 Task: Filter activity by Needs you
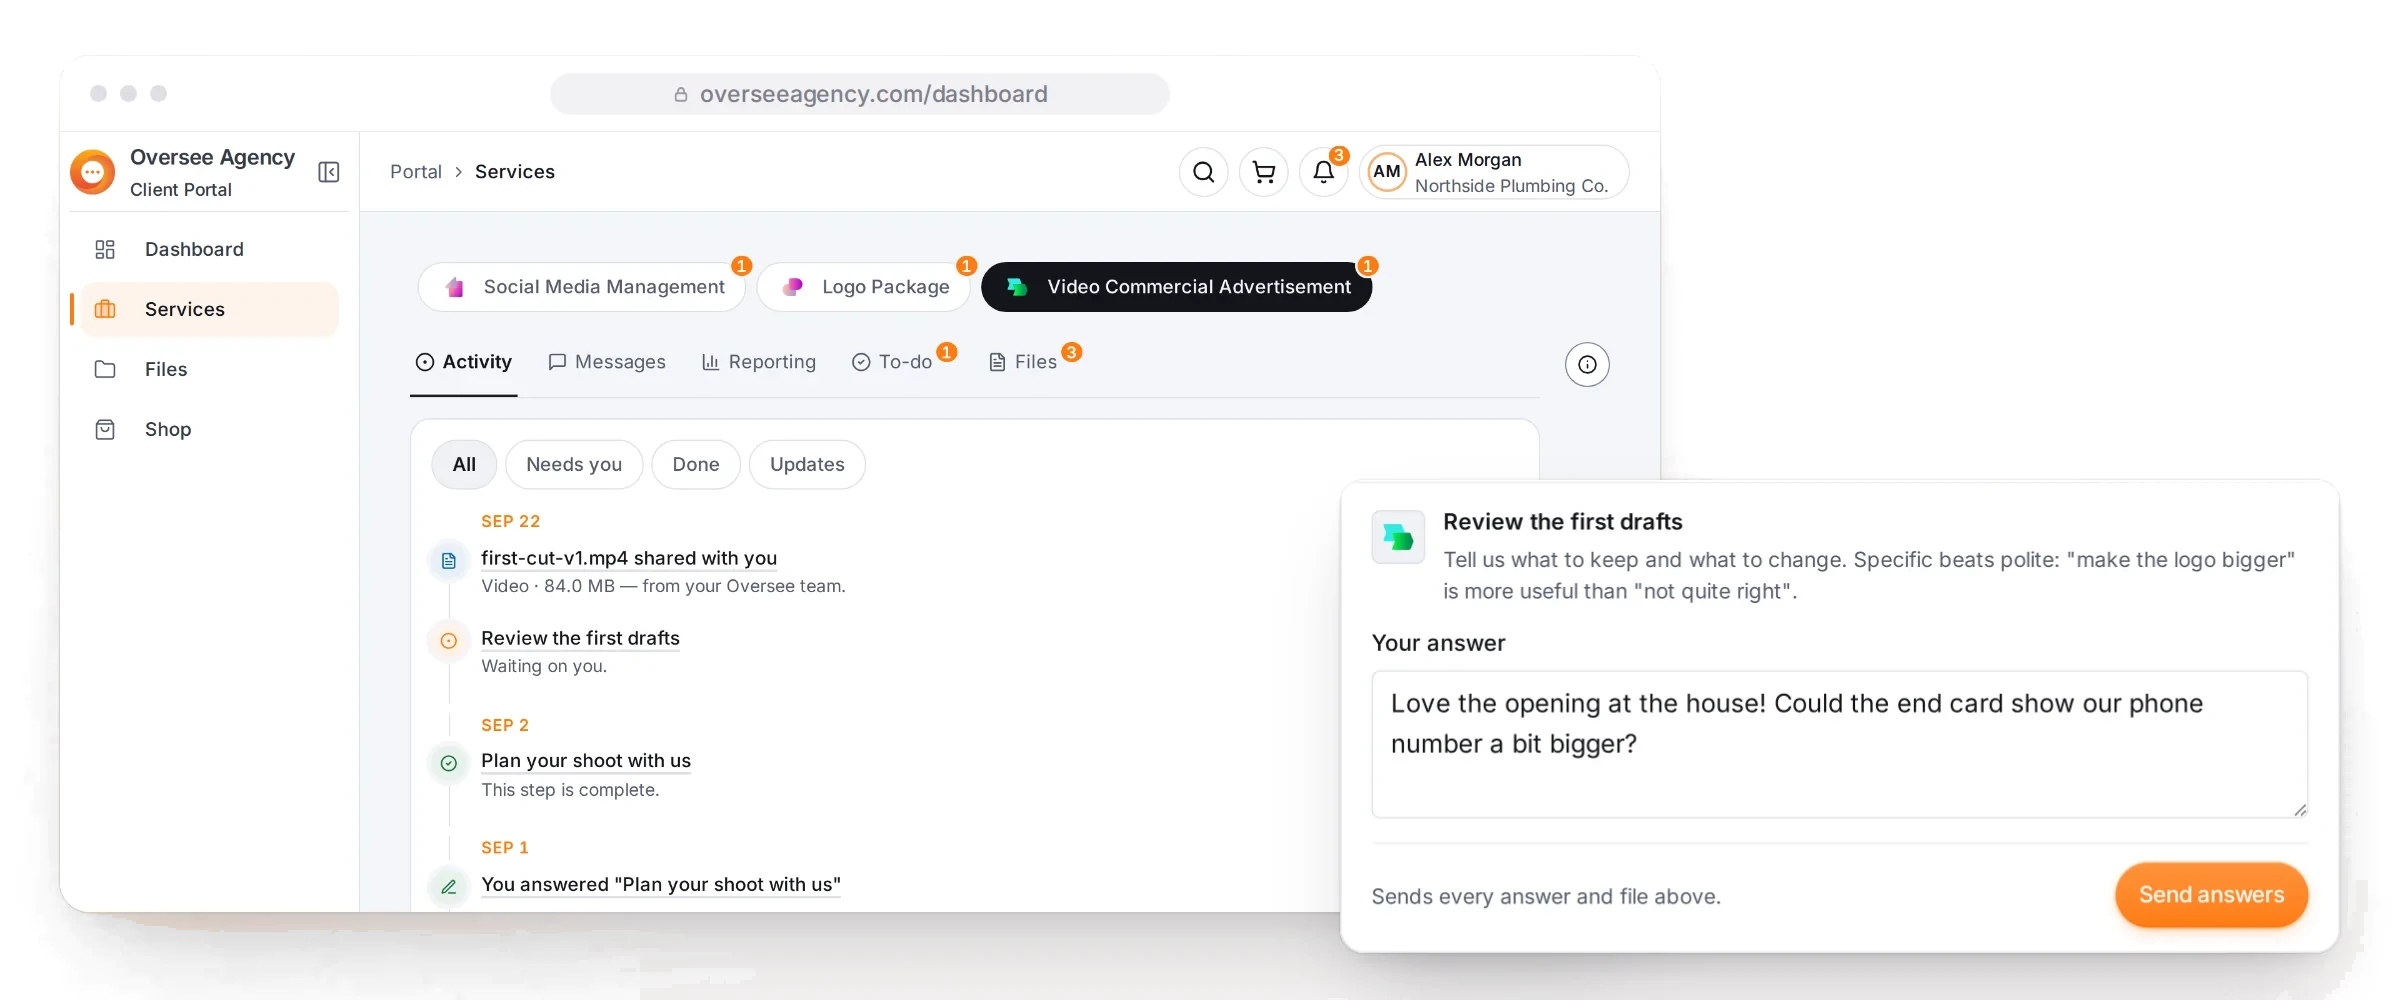(574, 464)
